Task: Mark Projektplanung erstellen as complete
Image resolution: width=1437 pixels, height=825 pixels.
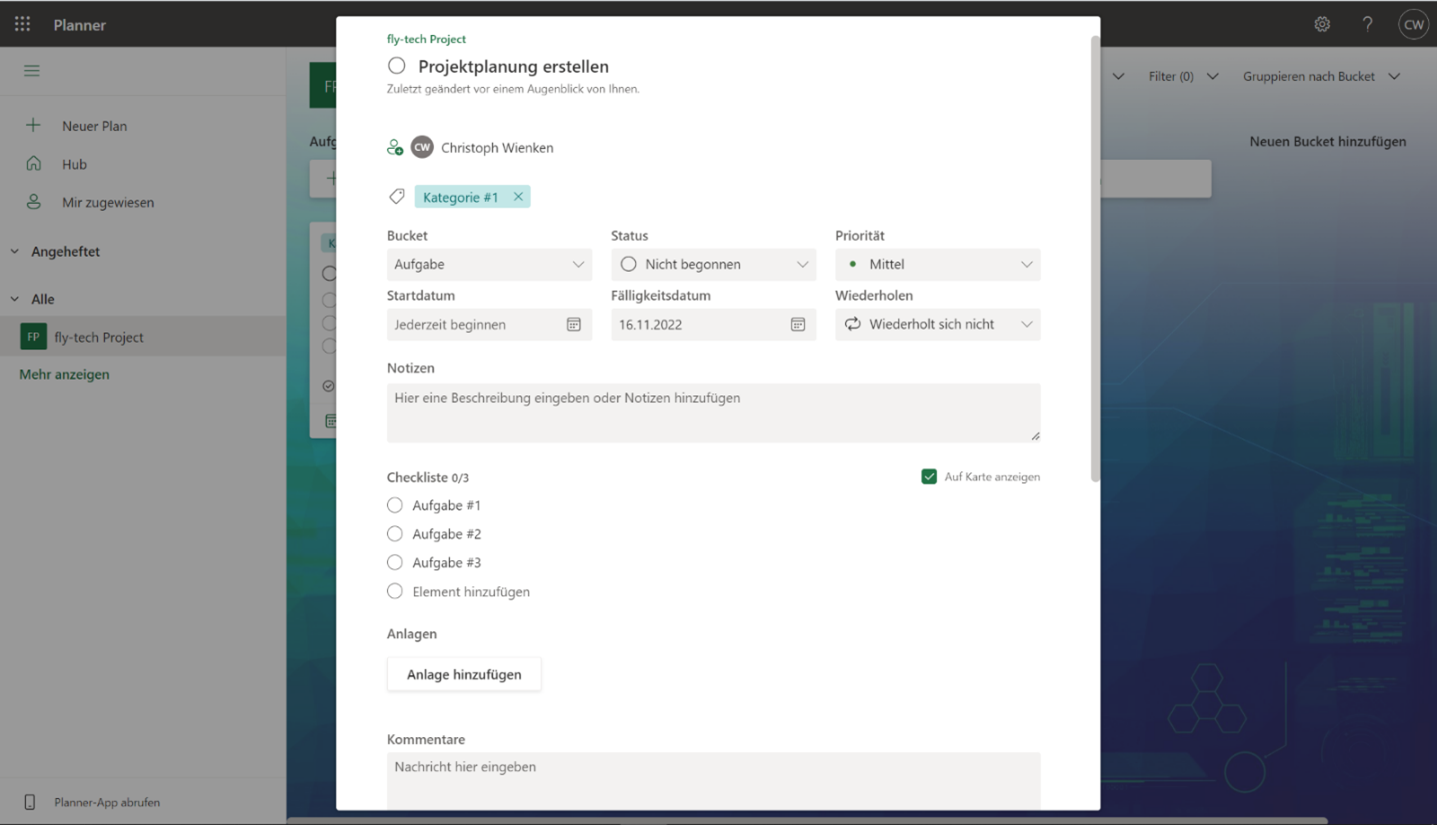Action: [x=396, y=65]
